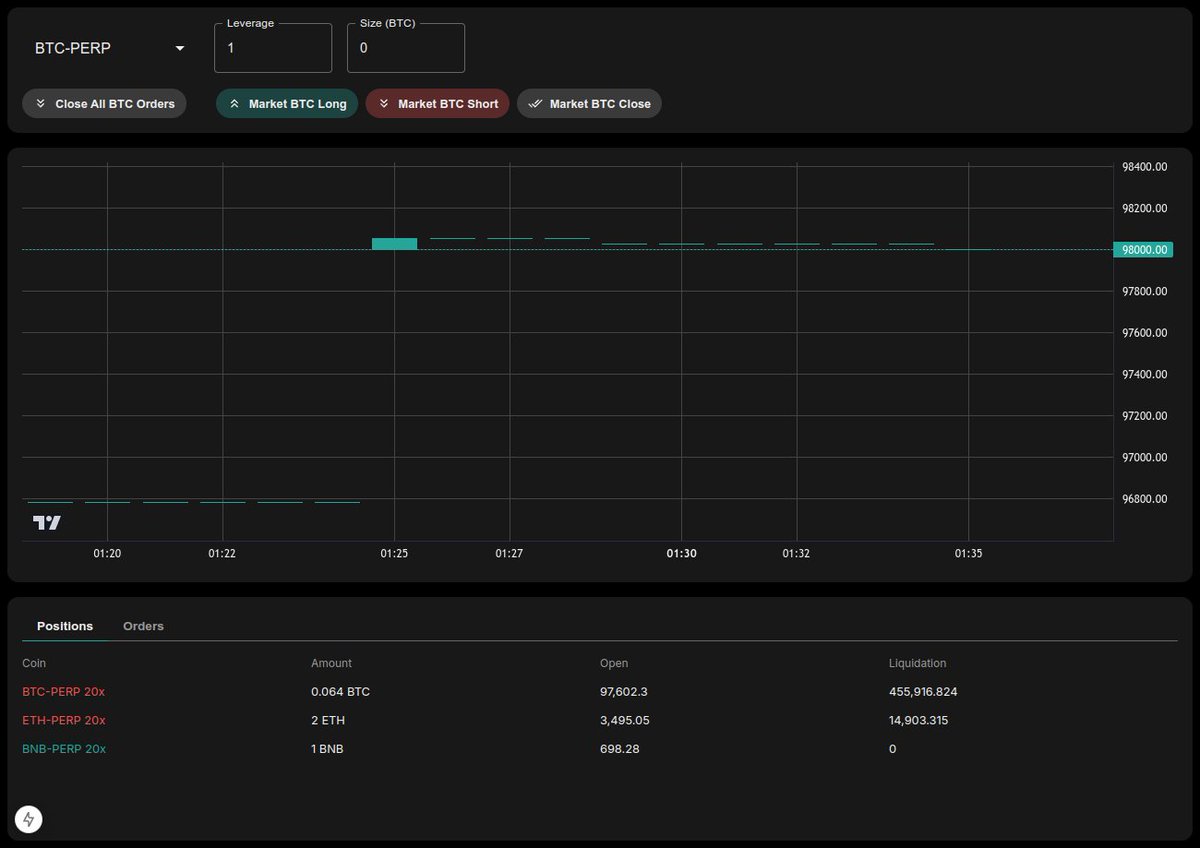Click the 01:35 time axis label

point(968,553)
